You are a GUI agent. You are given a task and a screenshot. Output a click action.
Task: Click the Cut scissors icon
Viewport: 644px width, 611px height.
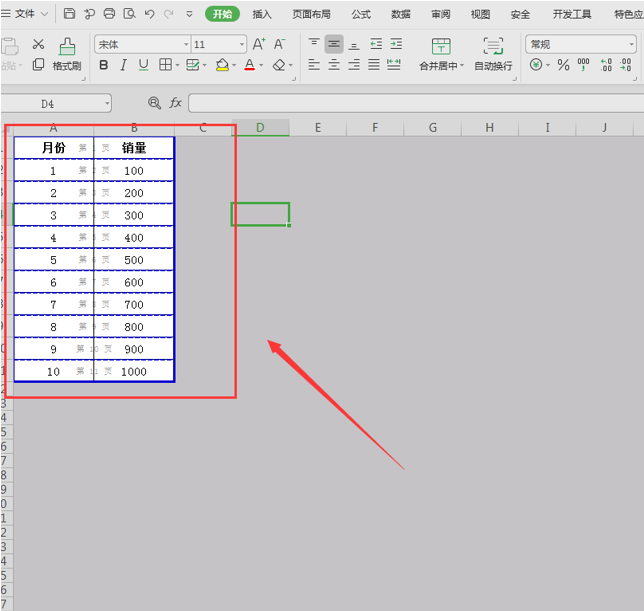tap(38, 44)
